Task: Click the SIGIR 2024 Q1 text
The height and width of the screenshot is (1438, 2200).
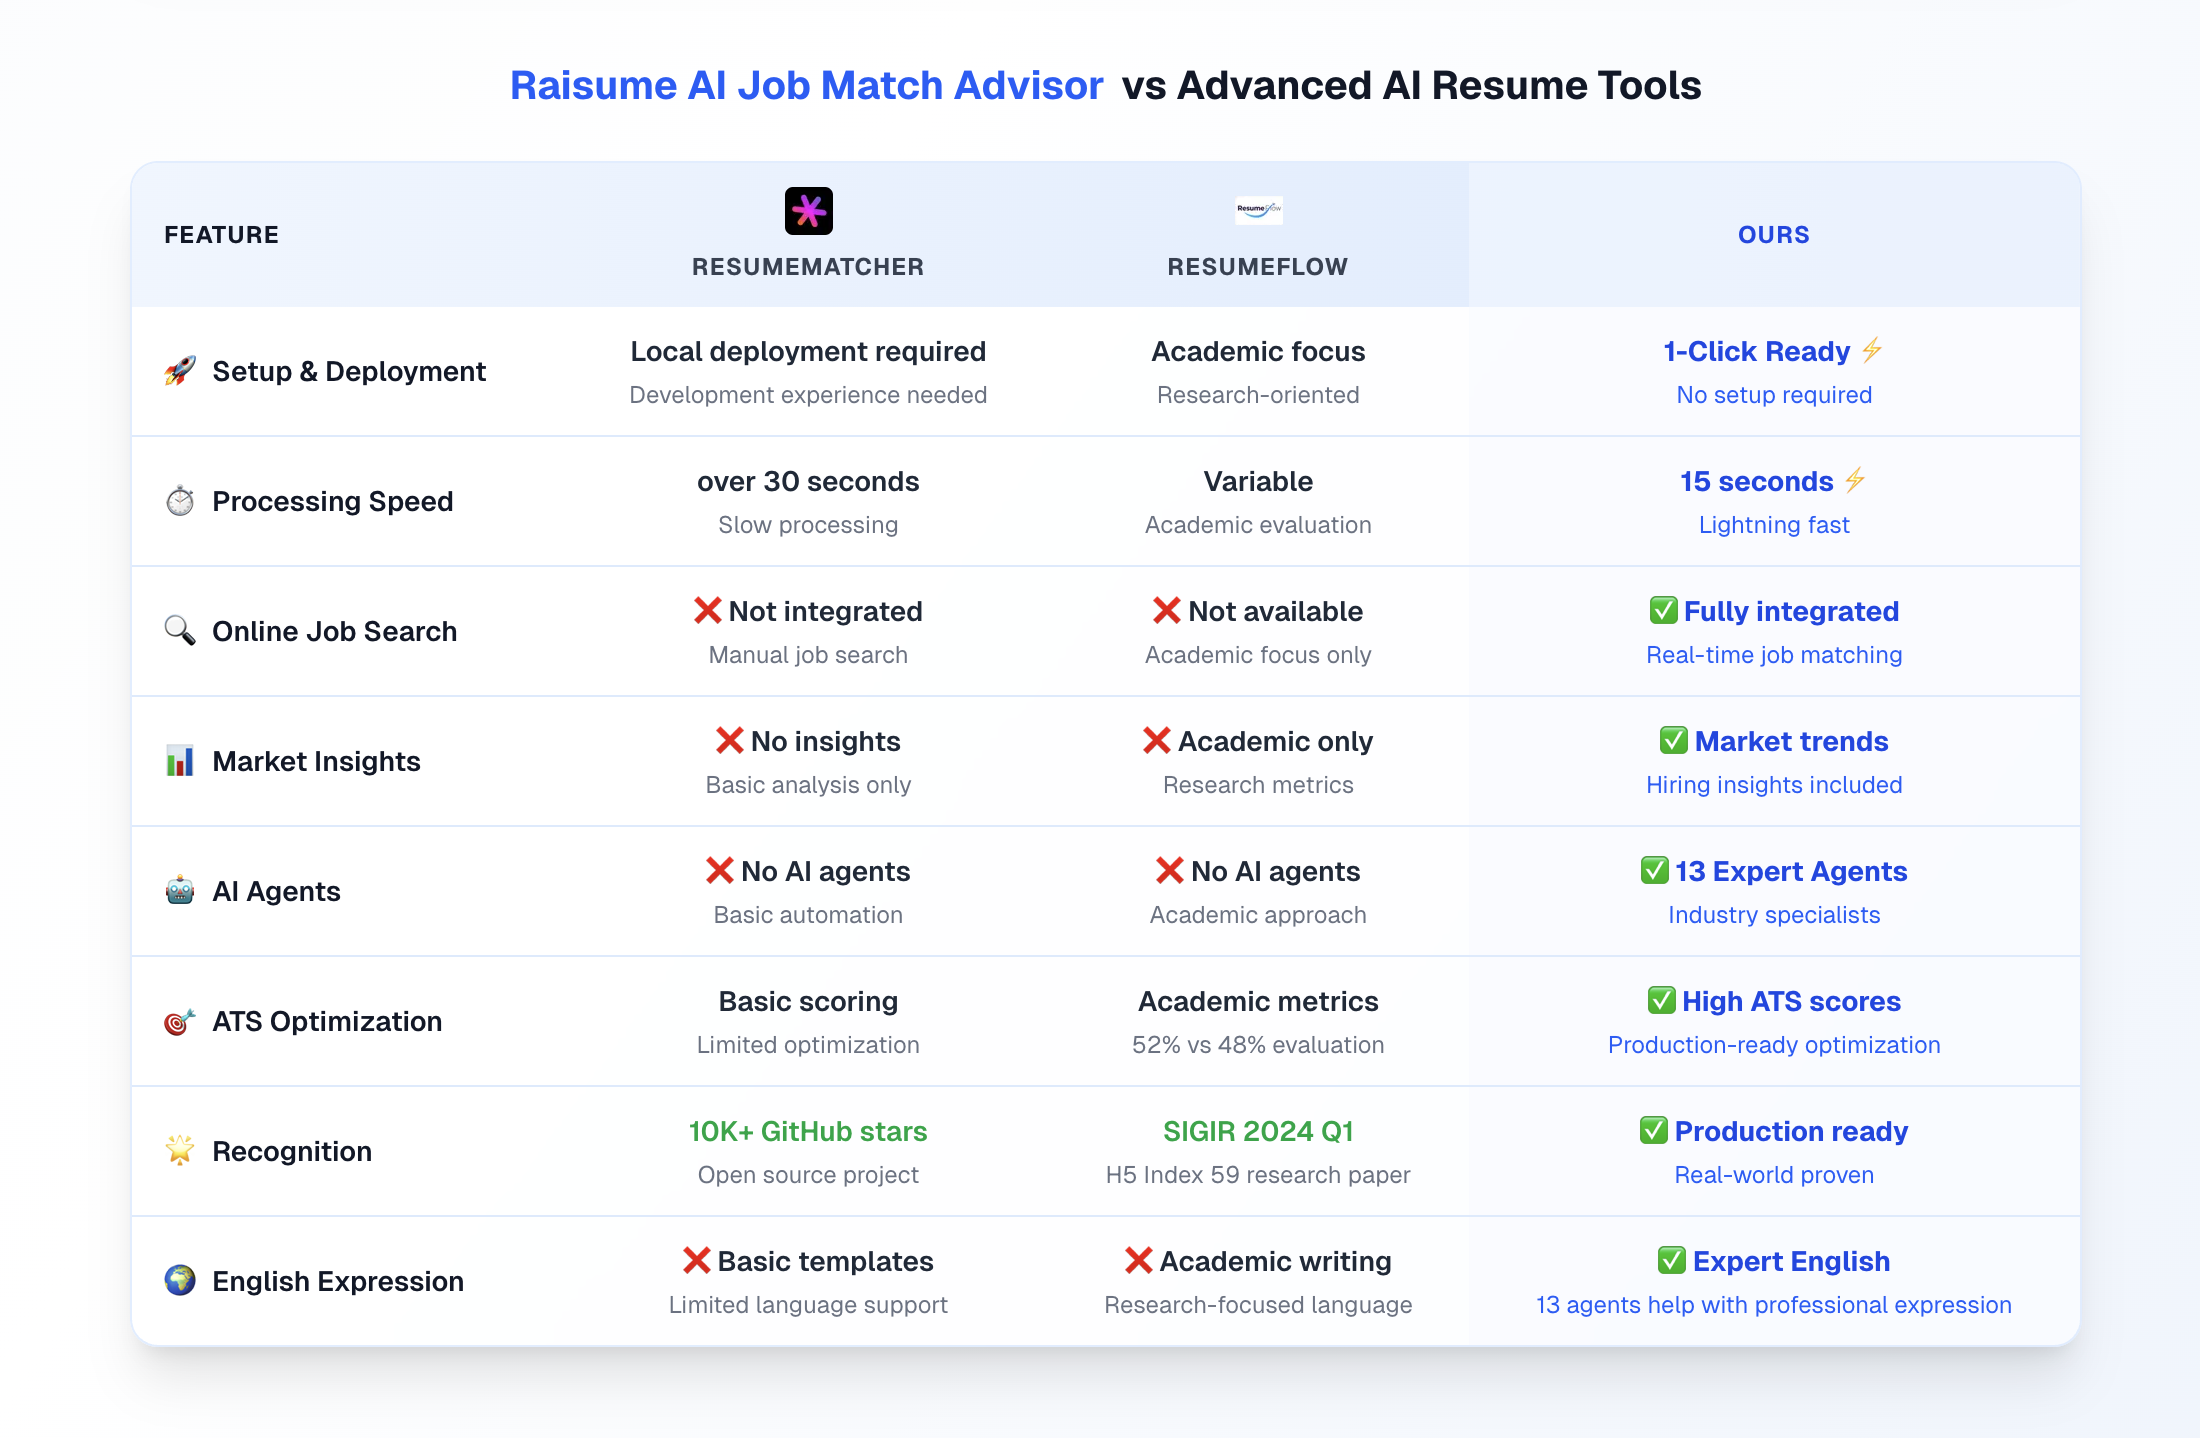Action: click(1258, 1132)
